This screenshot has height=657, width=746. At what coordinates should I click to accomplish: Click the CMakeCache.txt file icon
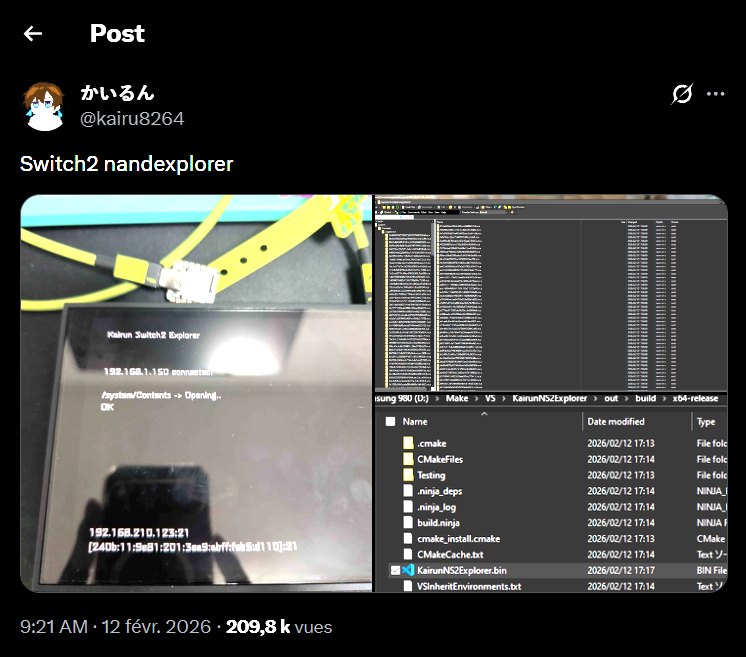(408, 554)
